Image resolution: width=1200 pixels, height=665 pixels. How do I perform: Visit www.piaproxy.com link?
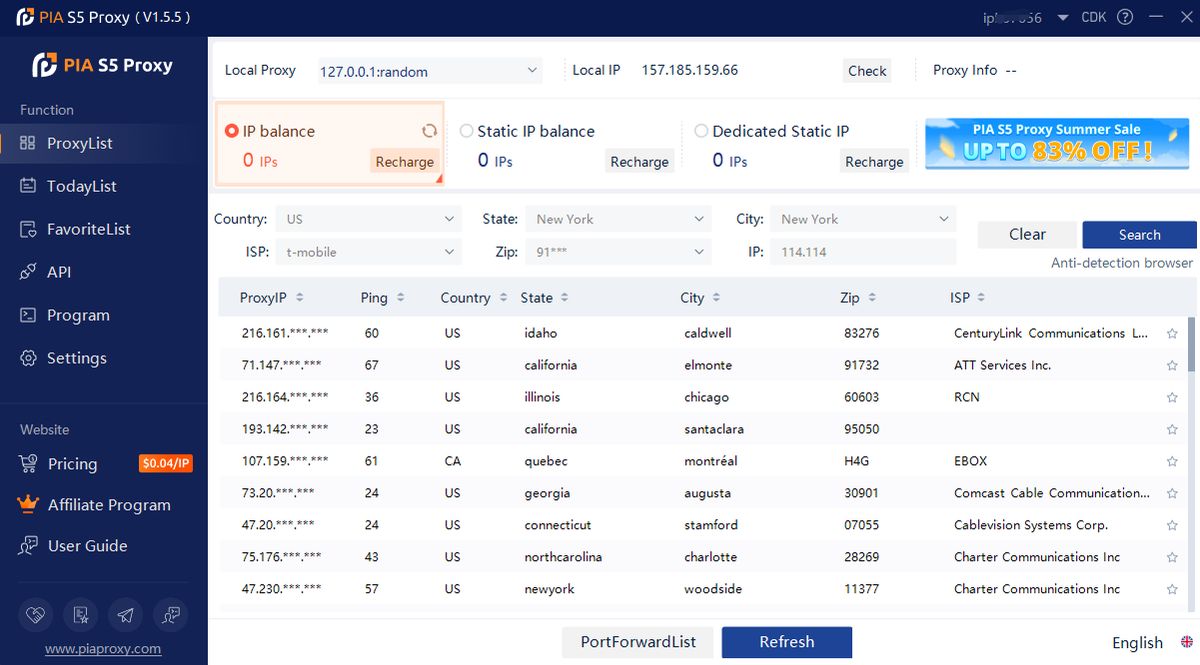[101, 648]
